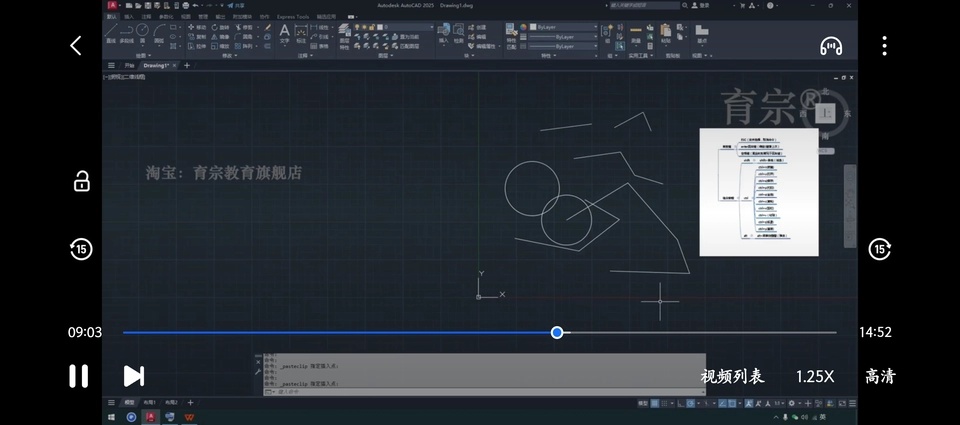Click the Measure (测量) utility icon
The height and width of the screenshot is (425, 960).
click(636, 32)
